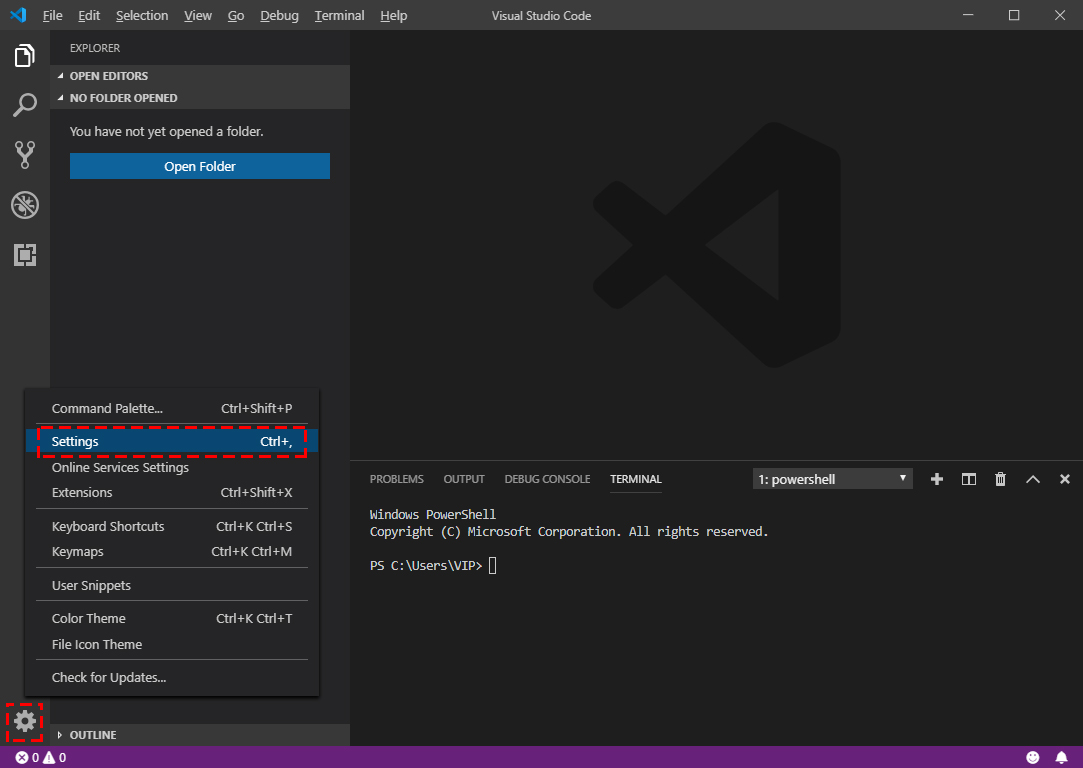Open the Terminal menu
The height and width of the screenshot is (768, 1083).
(339, 15)
